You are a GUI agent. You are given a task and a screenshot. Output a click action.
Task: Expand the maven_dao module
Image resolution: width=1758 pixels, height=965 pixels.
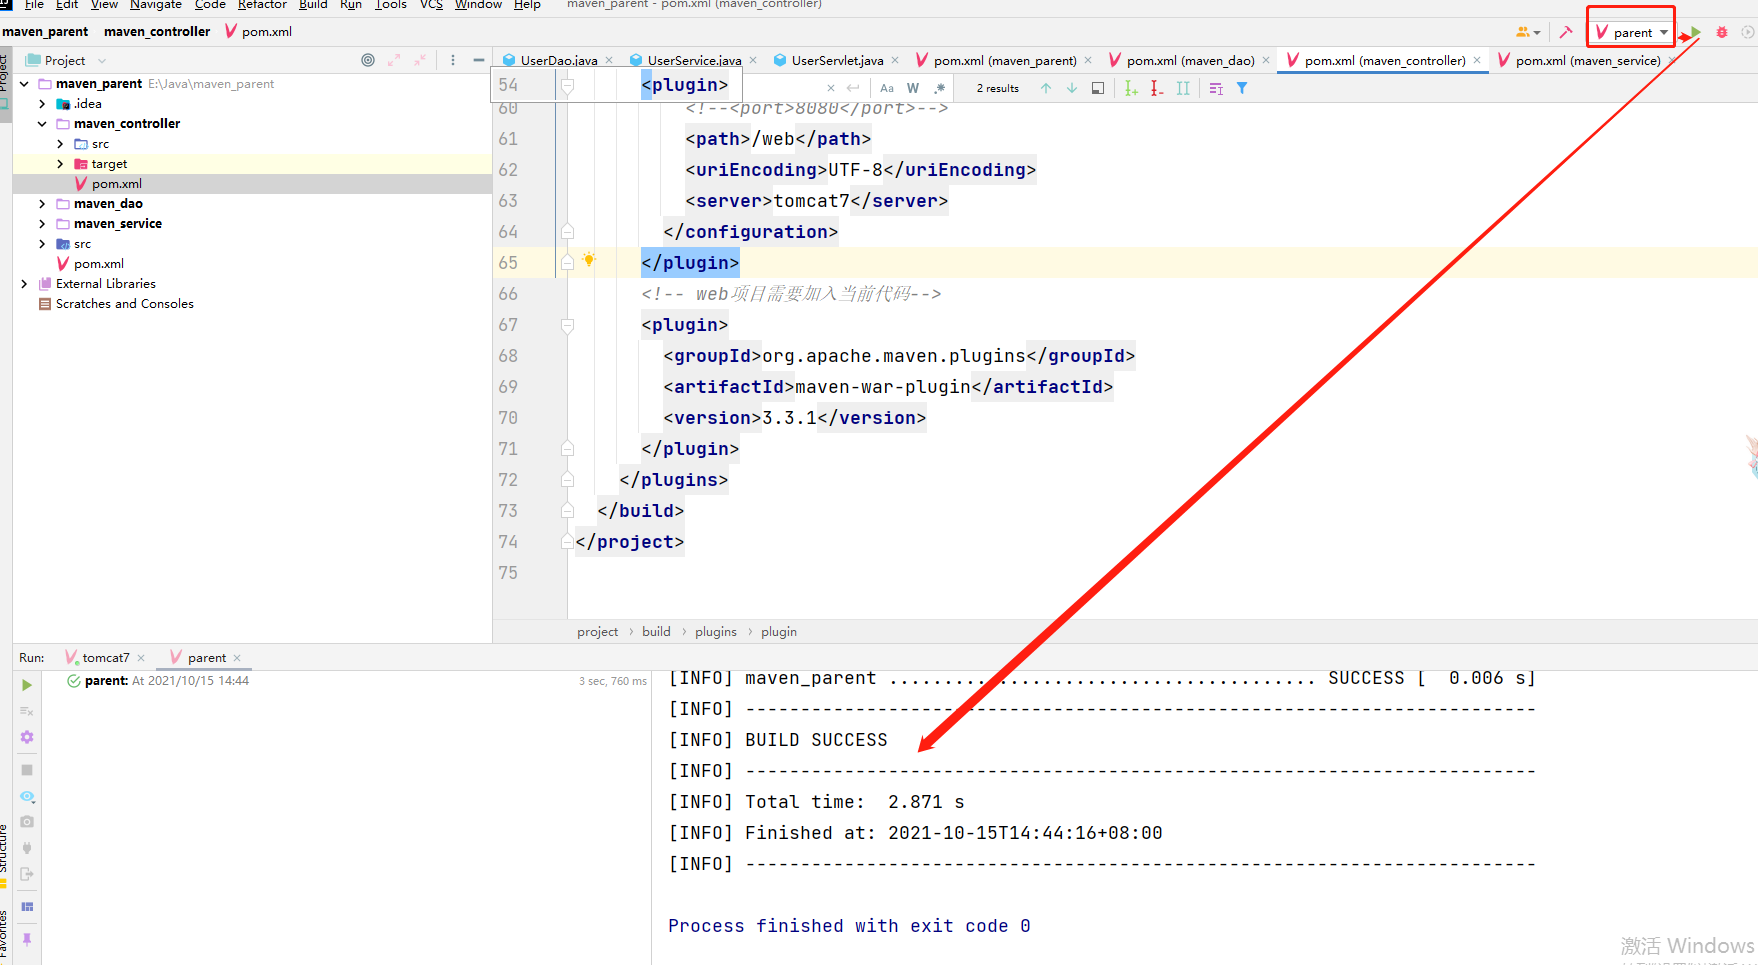point(42,204)
